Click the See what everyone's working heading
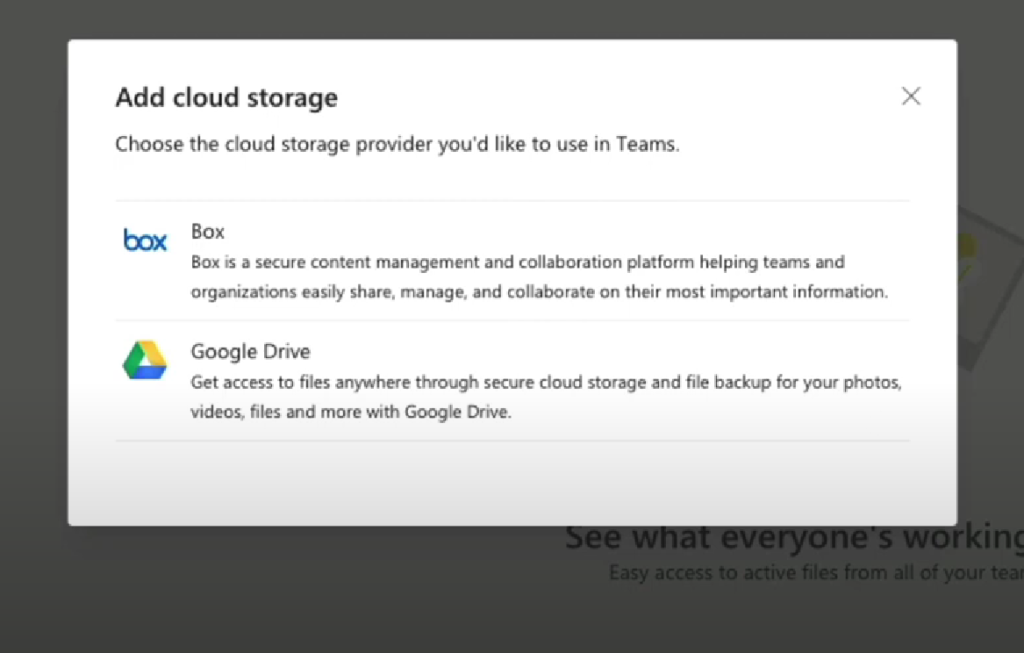Image resolution: width=1024 pixels, height=653 pixels. (790, 537)
